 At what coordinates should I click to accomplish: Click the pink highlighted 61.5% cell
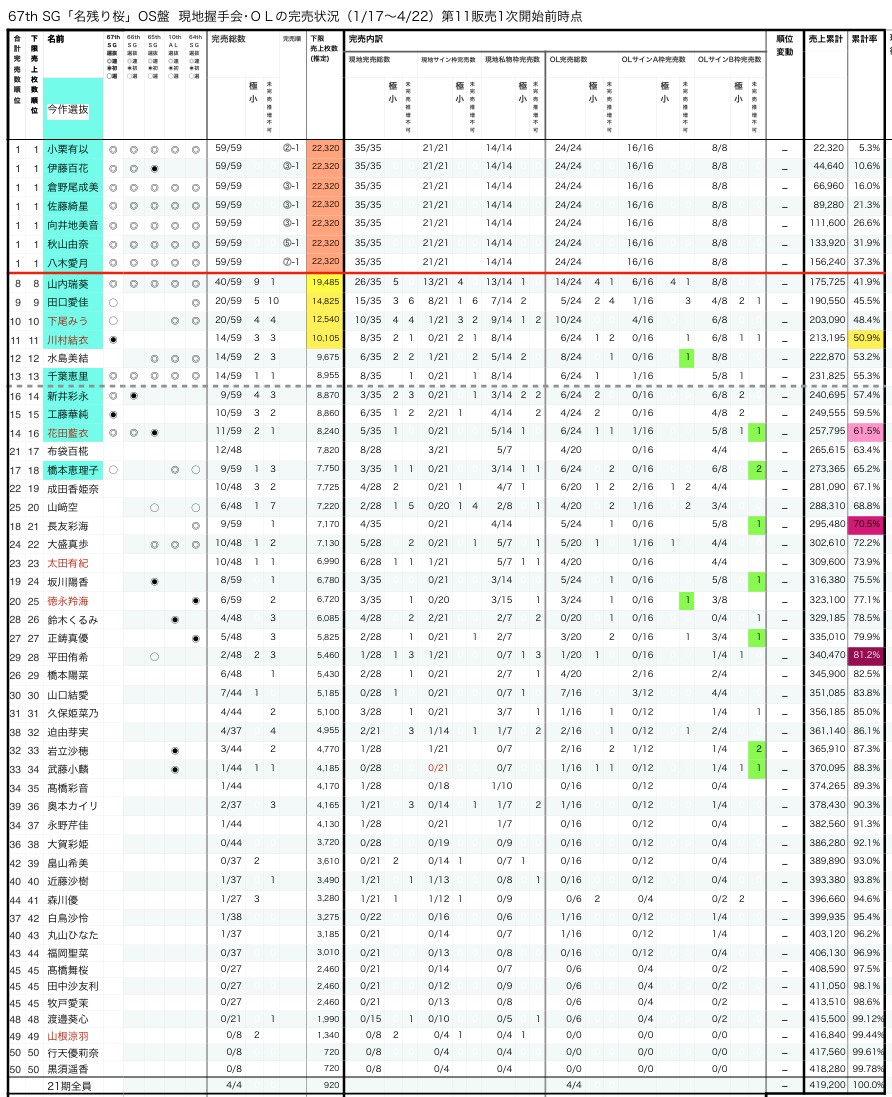(867, 432)
